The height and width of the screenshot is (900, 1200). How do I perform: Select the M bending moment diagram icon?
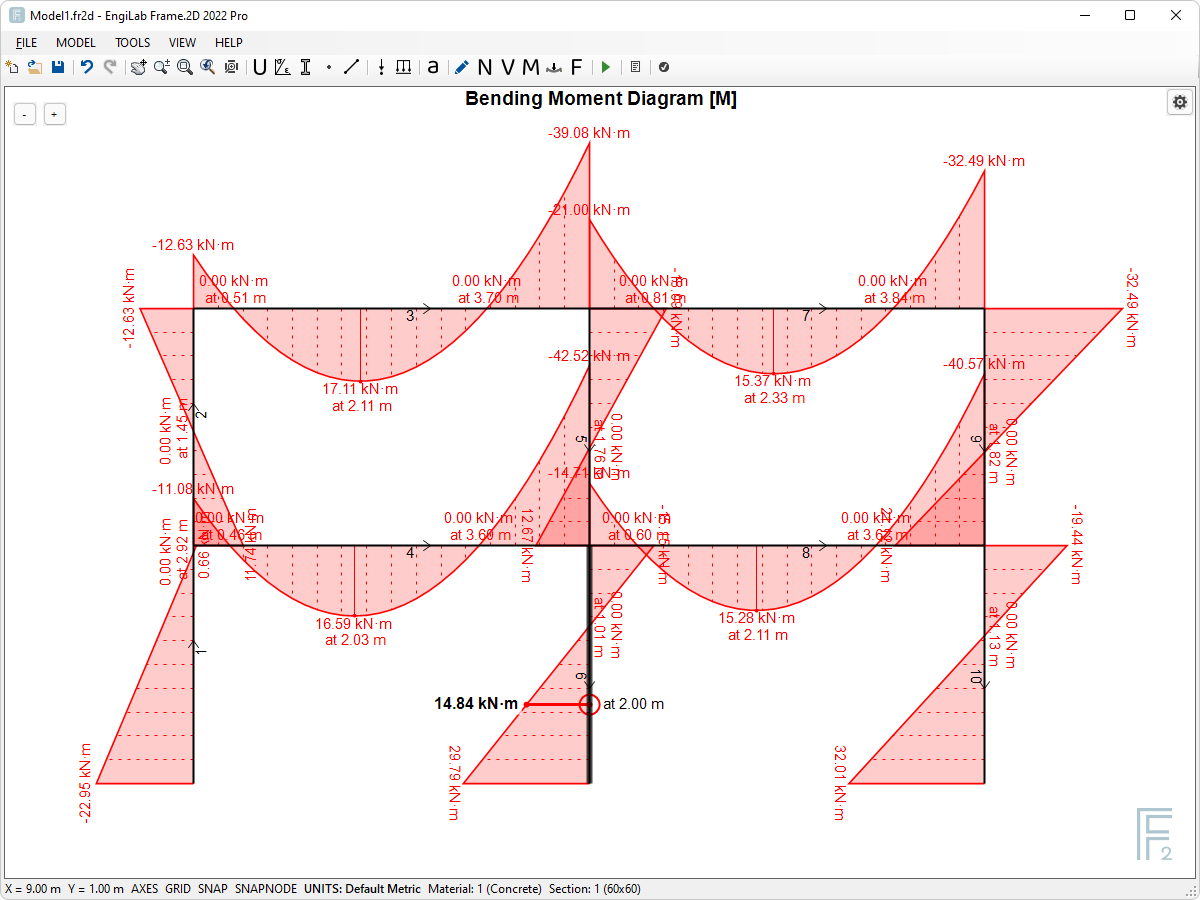point(532,67)
